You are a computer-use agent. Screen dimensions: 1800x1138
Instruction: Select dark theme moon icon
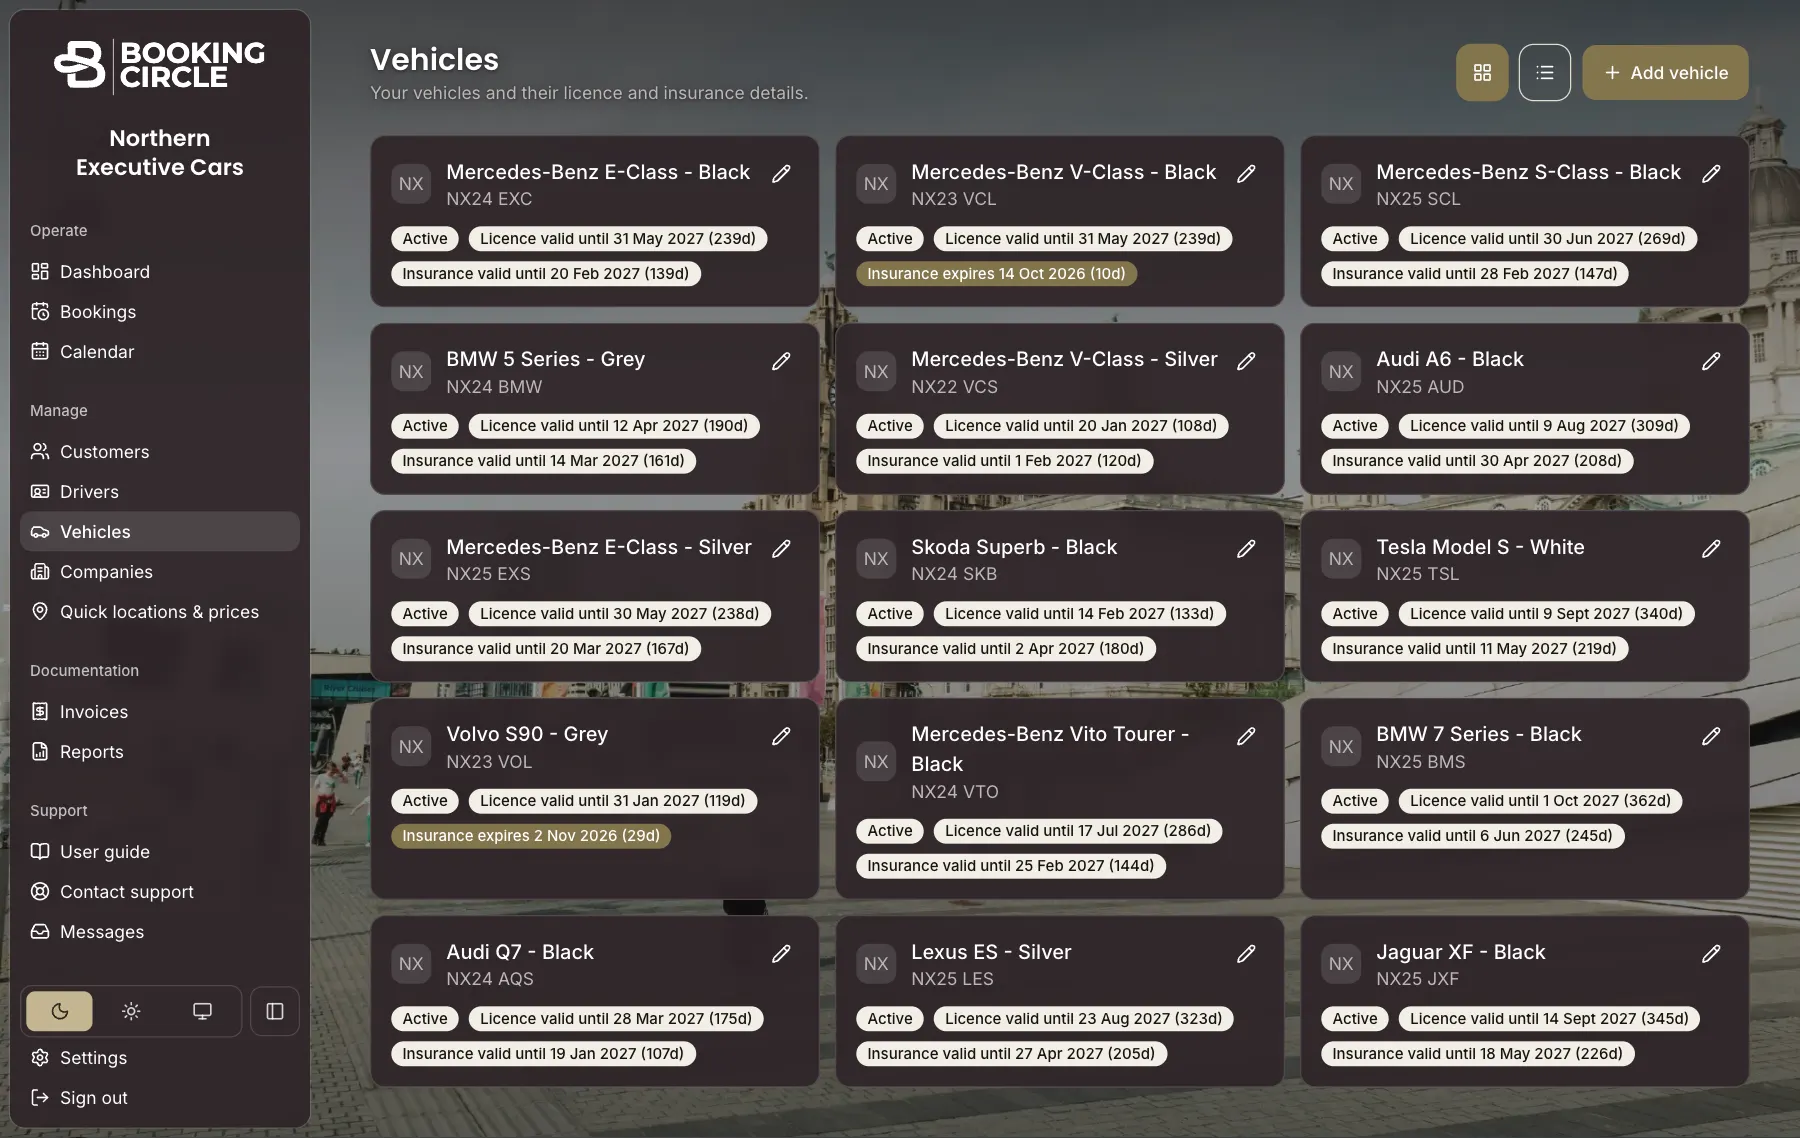click(60, 1011)
